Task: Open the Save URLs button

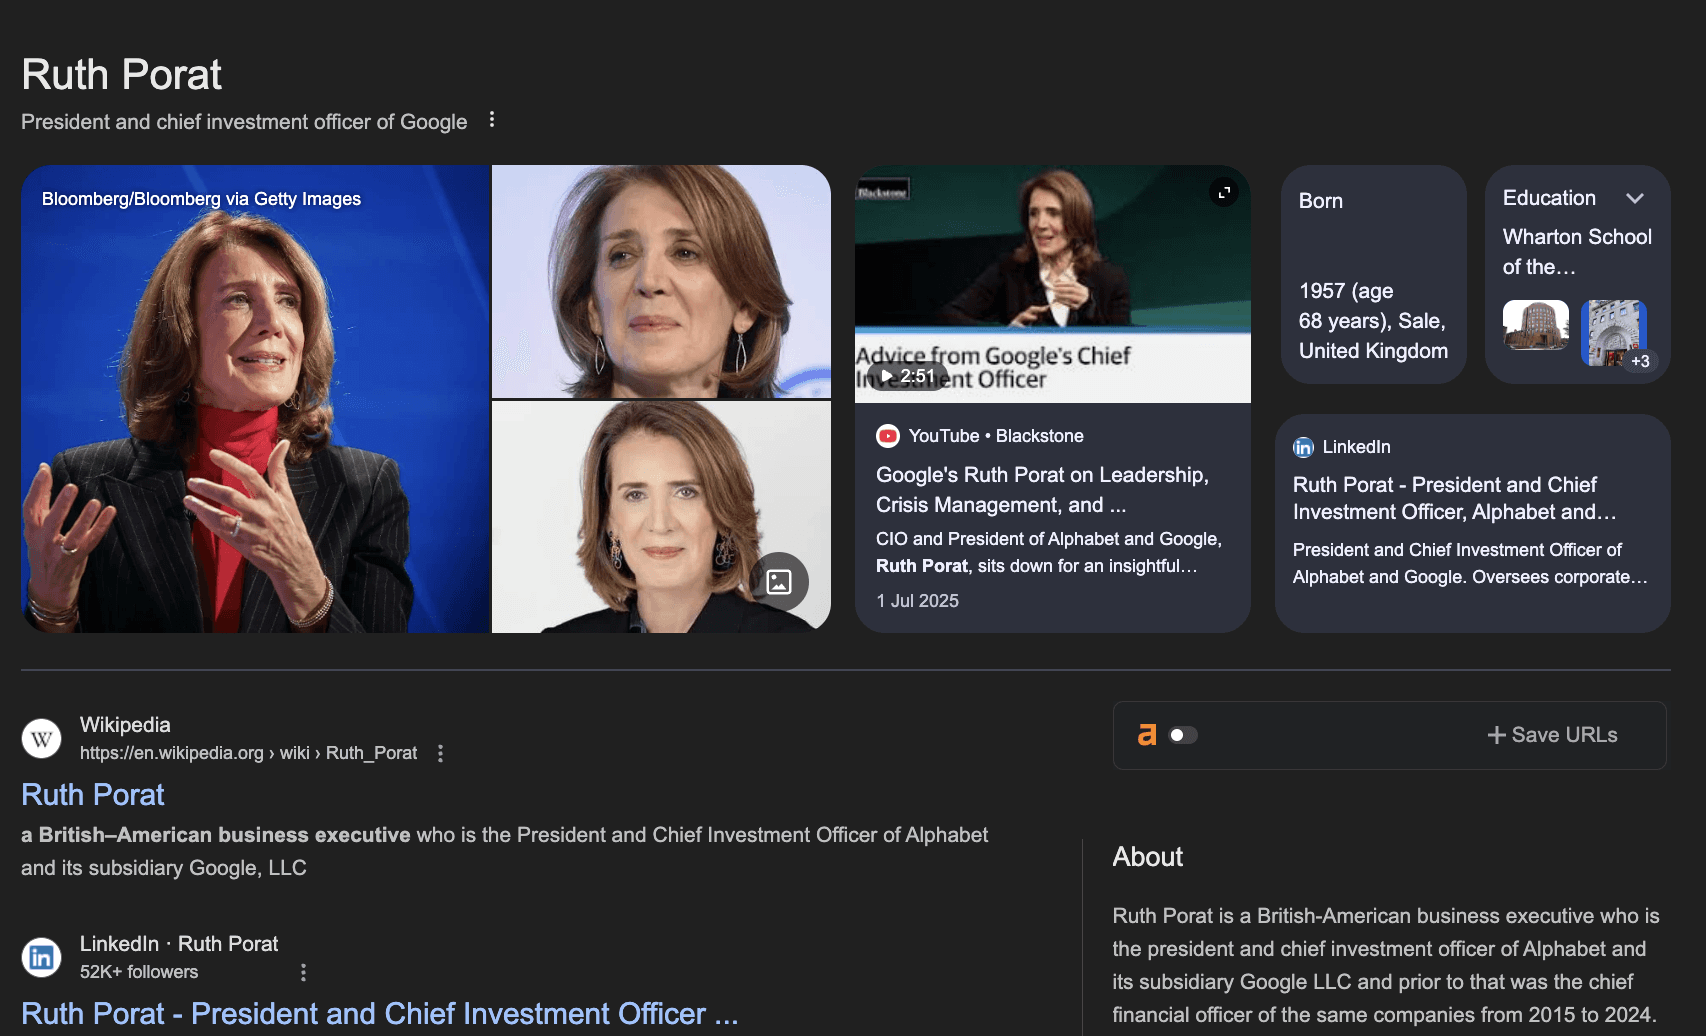Action: click(1552, 735)
